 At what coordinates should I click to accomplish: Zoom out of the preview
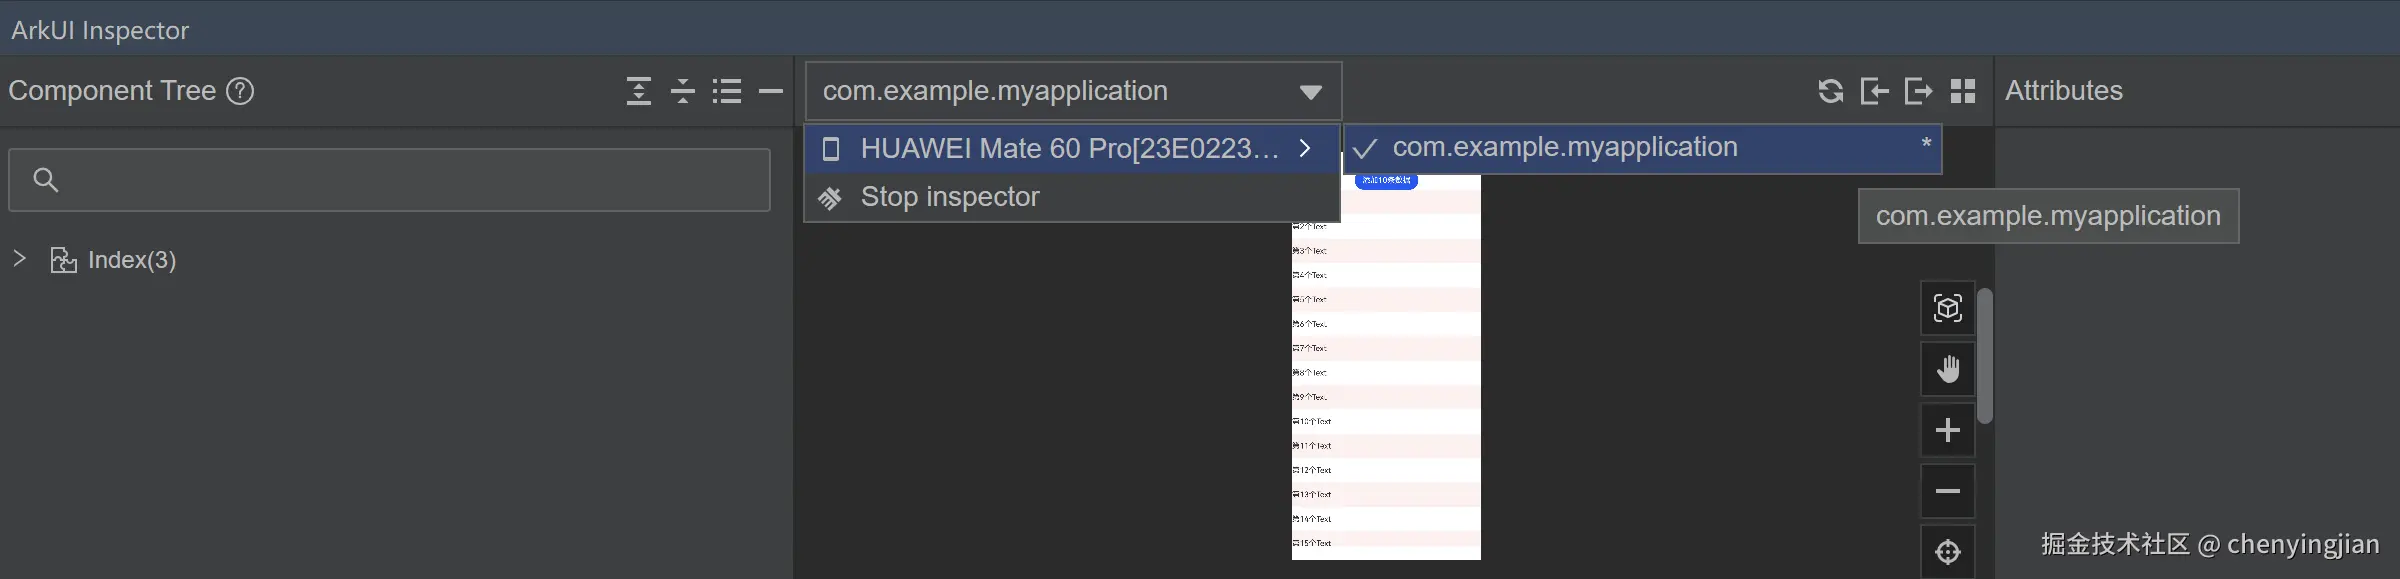coord(1947,491)
